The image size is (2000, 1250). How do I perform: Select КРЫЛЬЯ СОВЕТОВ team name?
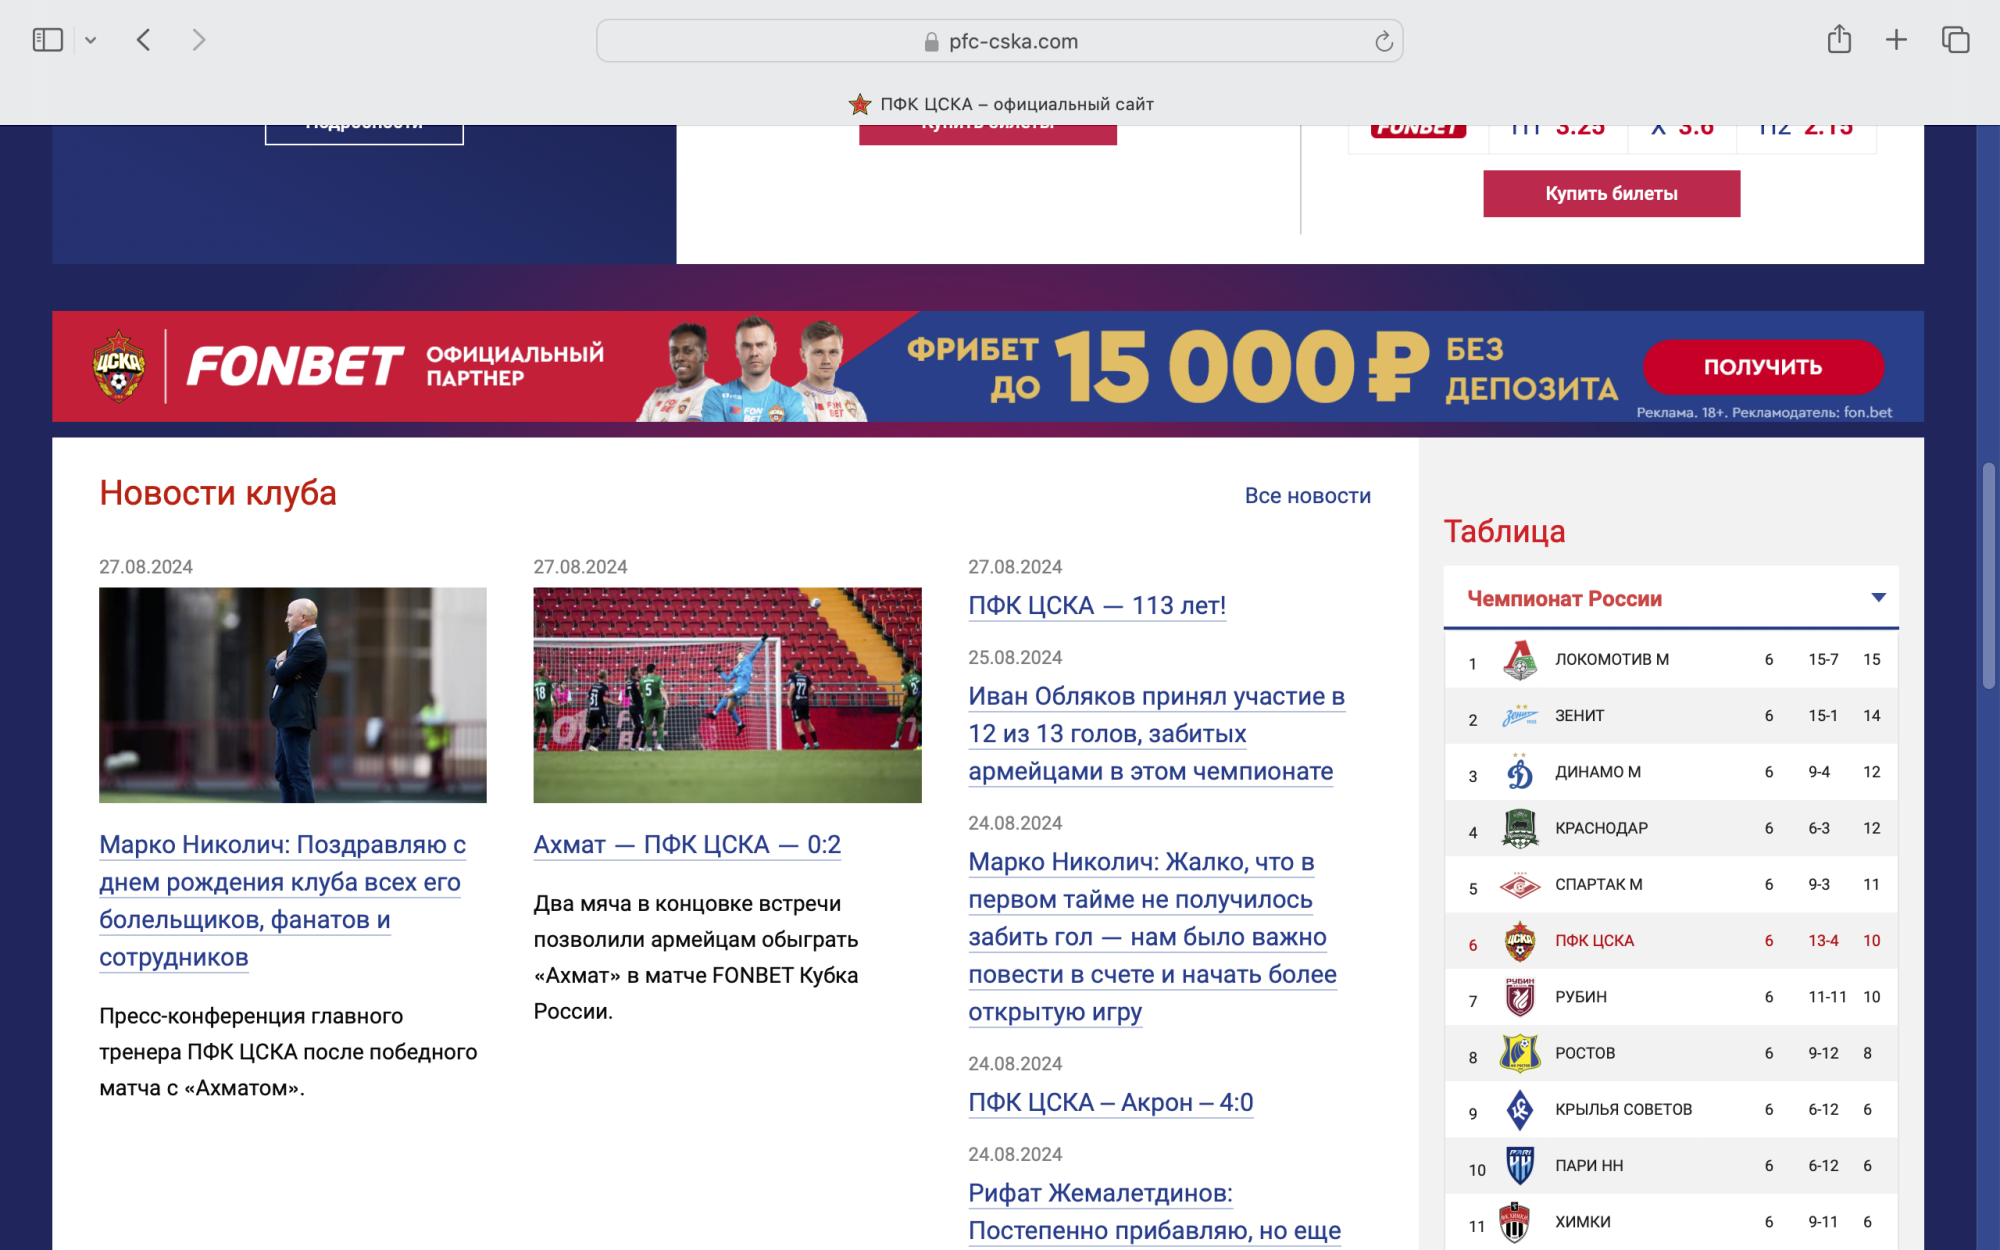pyautogui.click(x=1623, y=1109)
